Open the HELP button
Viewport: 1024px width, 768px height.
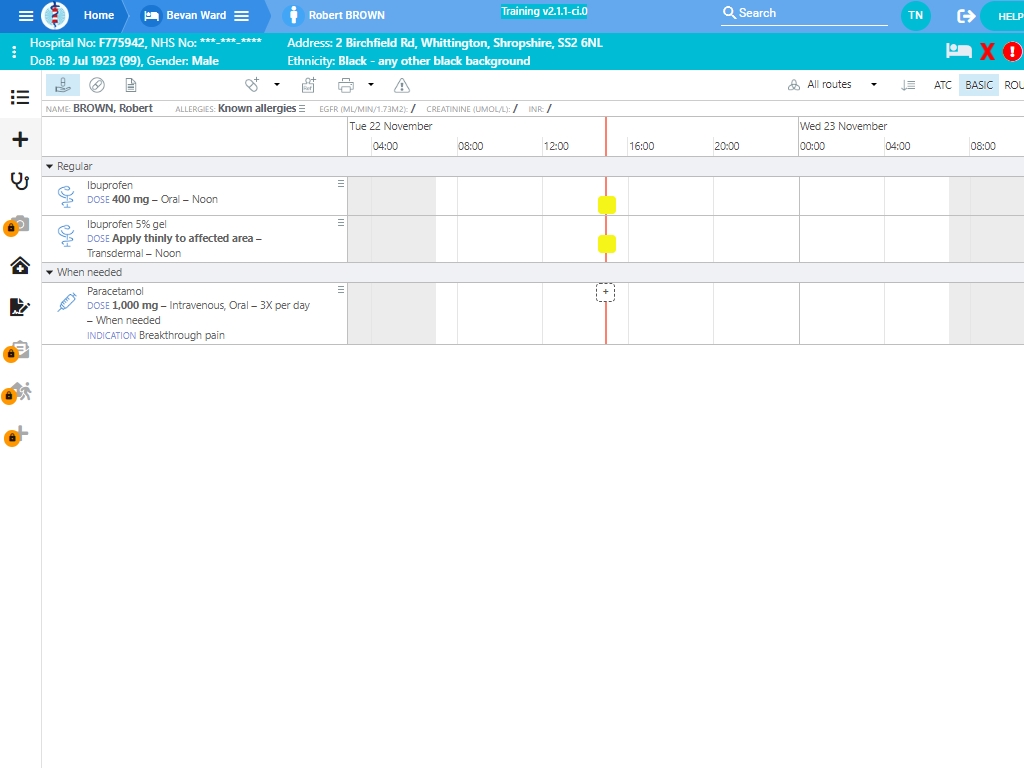1006,16
